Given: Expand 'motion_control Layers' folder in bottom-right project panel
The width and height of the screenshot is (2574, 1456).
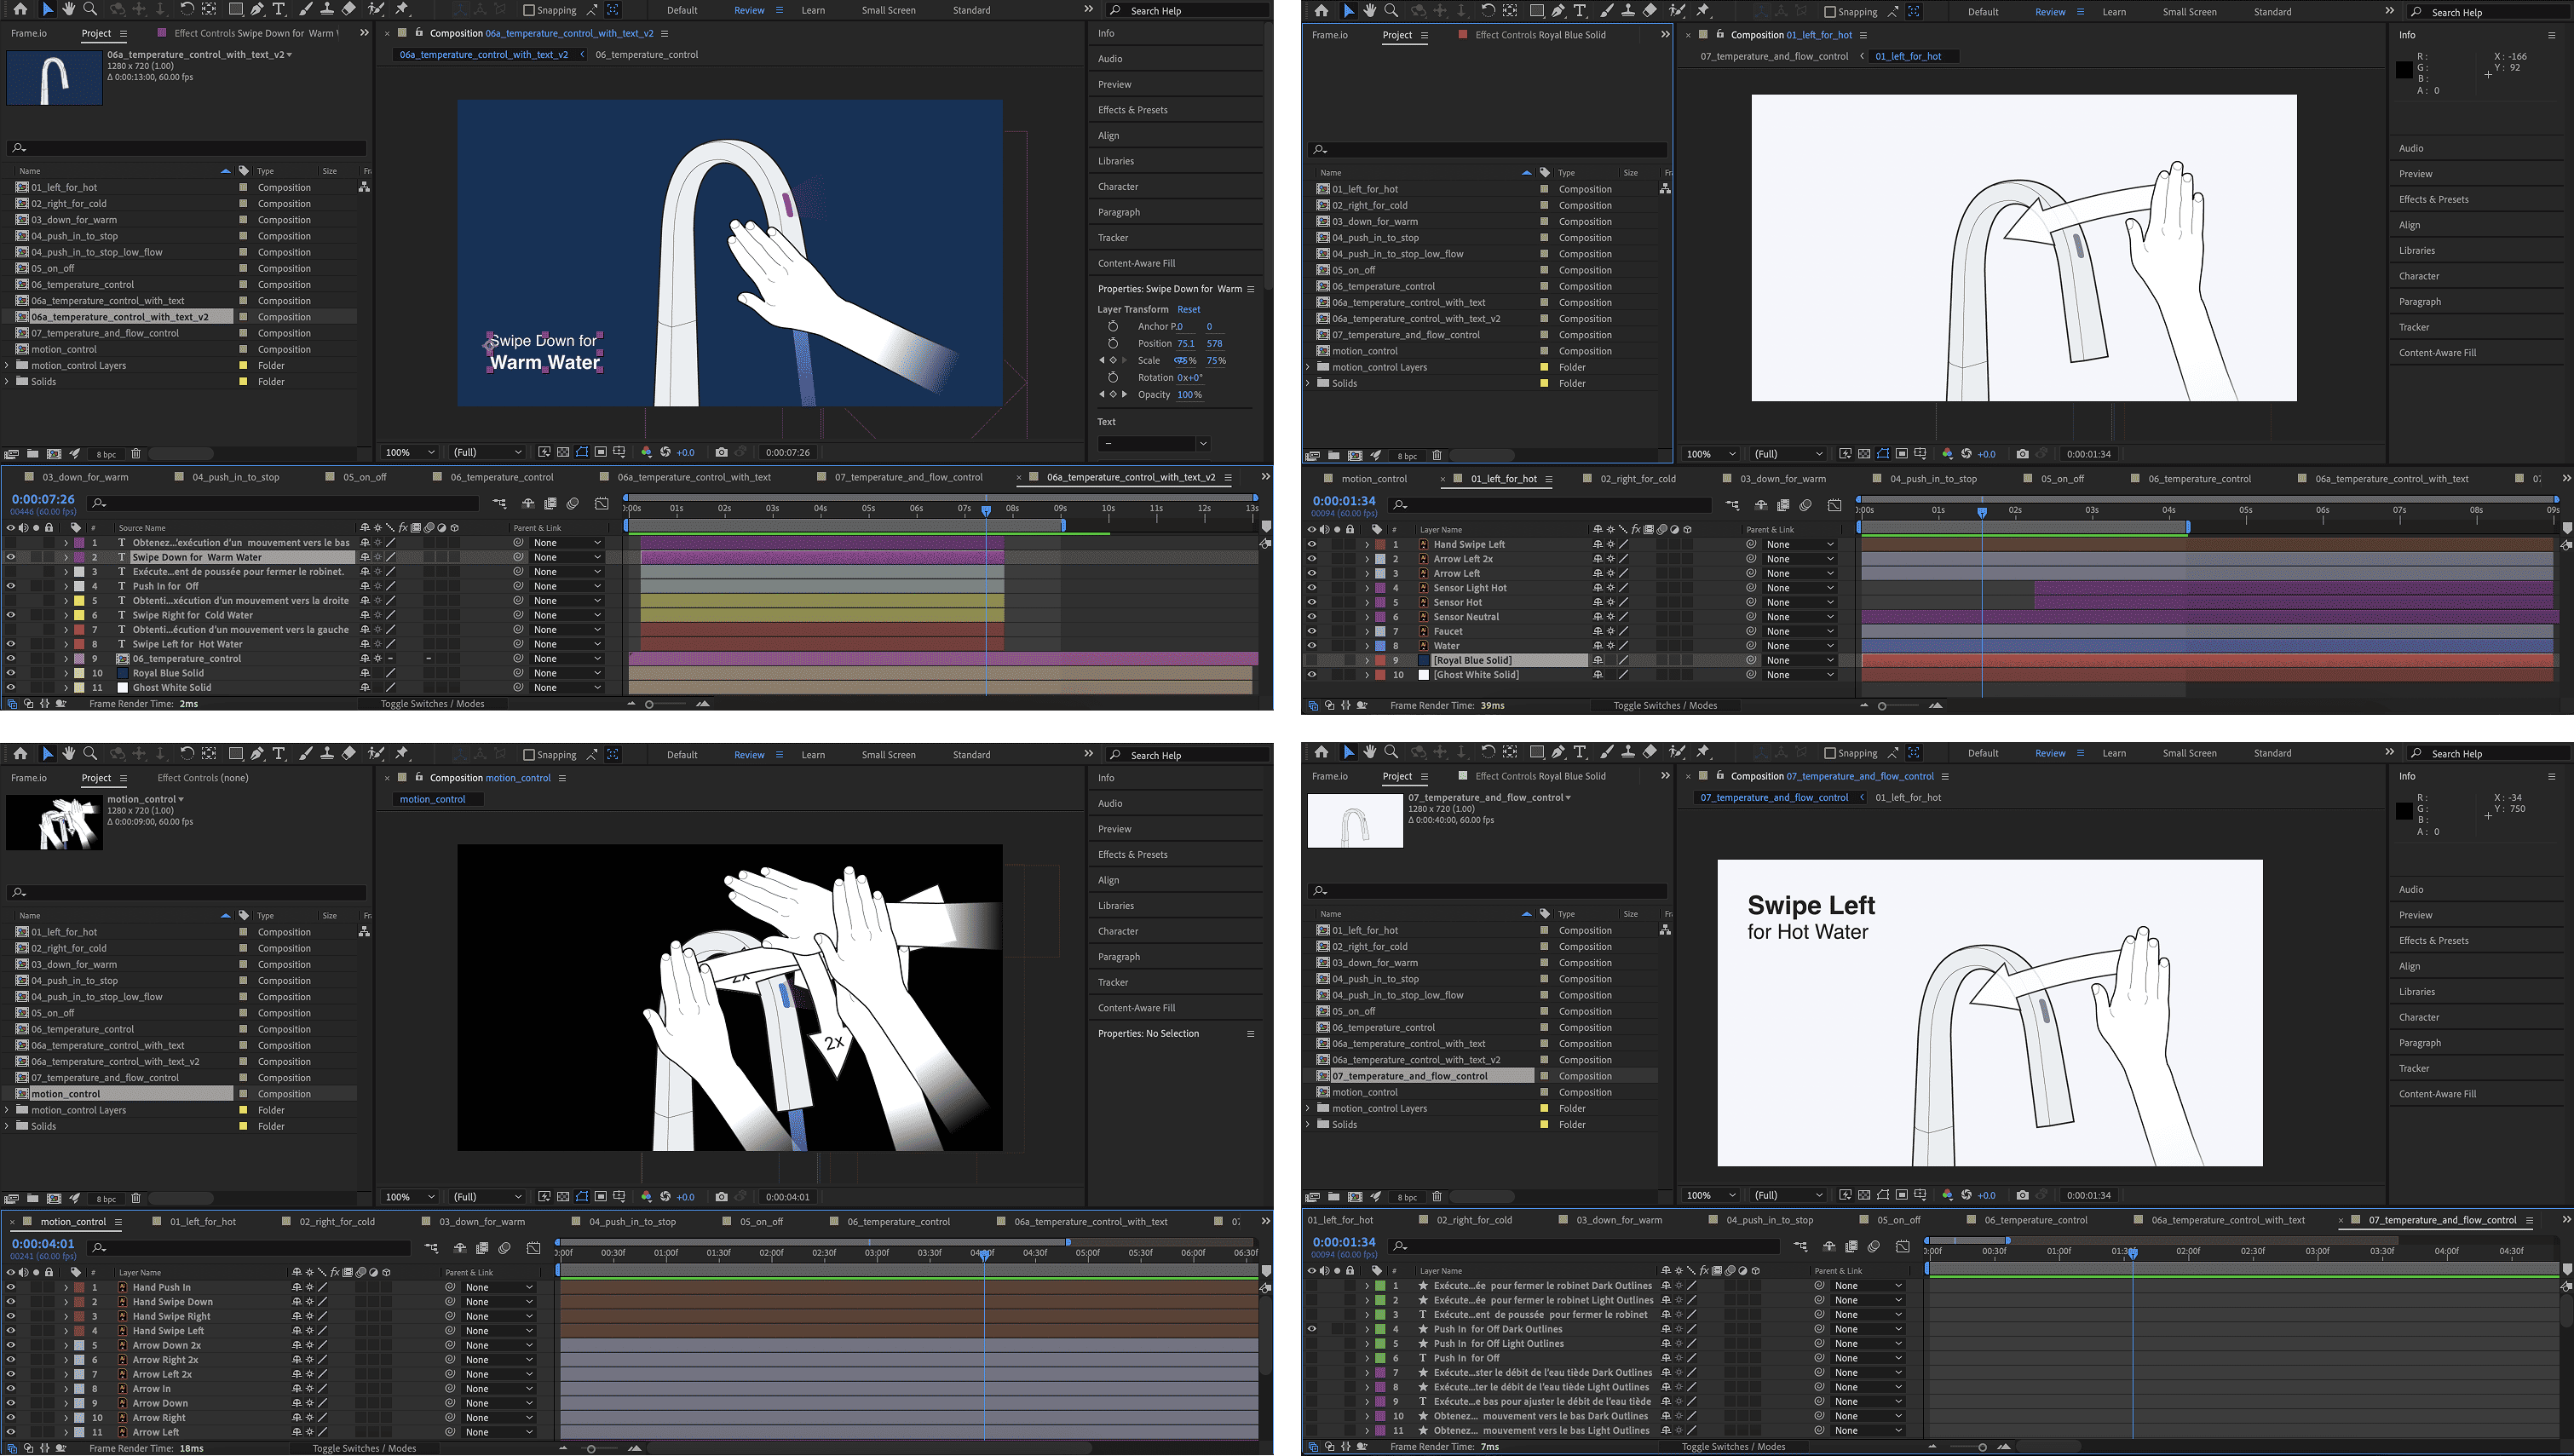Looking at the screenshot, I should tap(1308, 1108).
